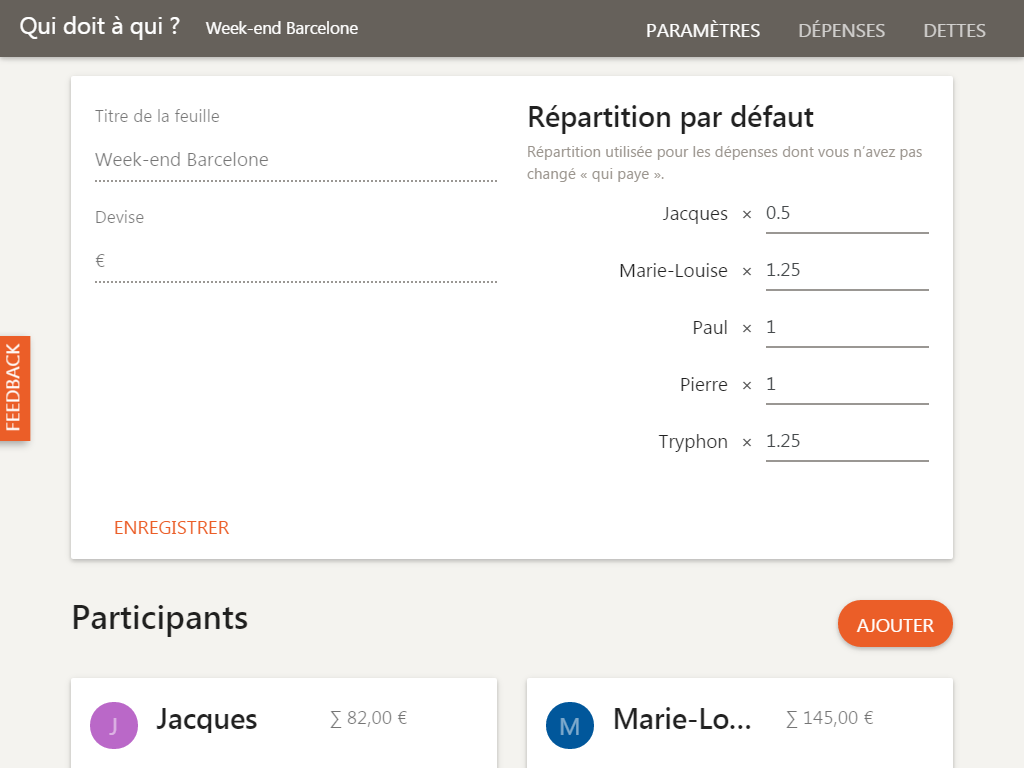
Task: Open the FEEDBACK side tab
Action: [14, 388]
